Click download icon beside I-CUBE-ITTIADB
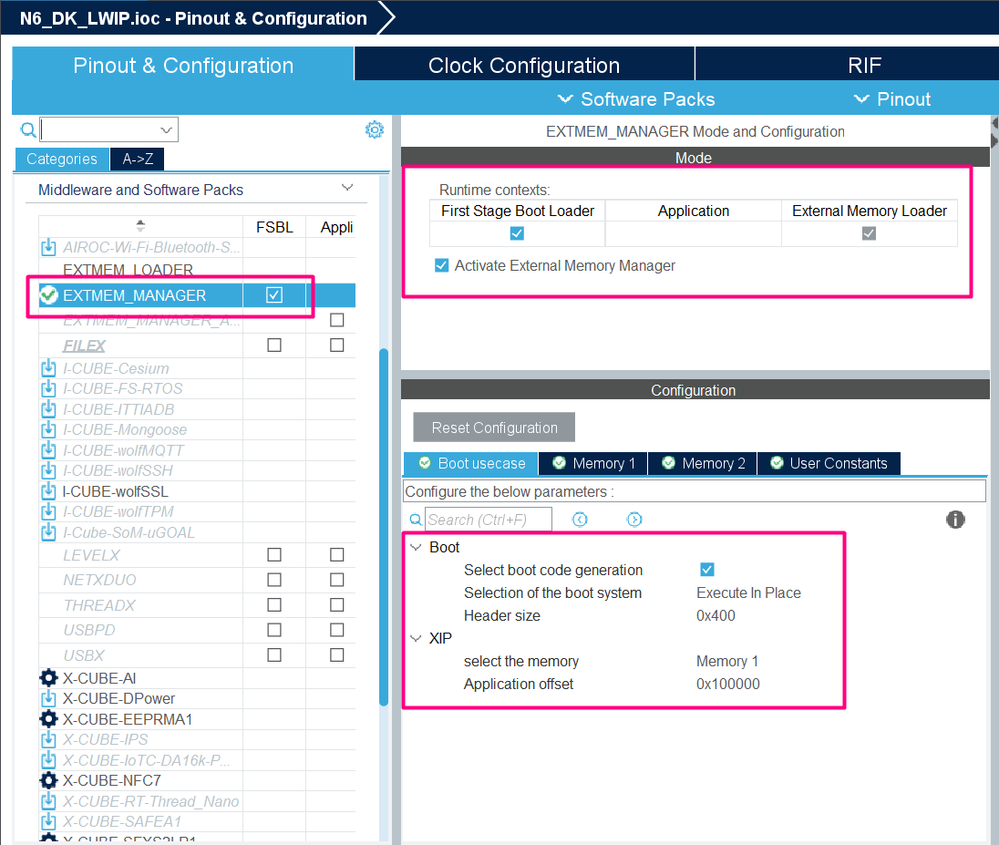The width and height of the screenshot is (999, 845). 48,408
